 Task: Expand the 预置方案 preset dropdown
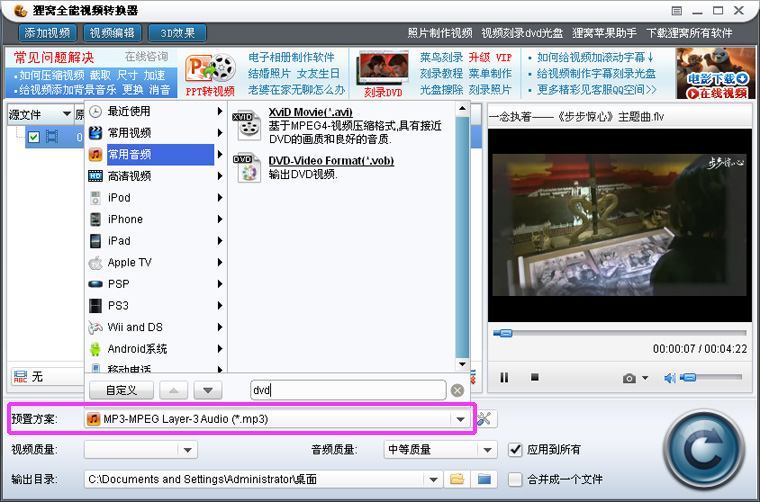(460, 419)
